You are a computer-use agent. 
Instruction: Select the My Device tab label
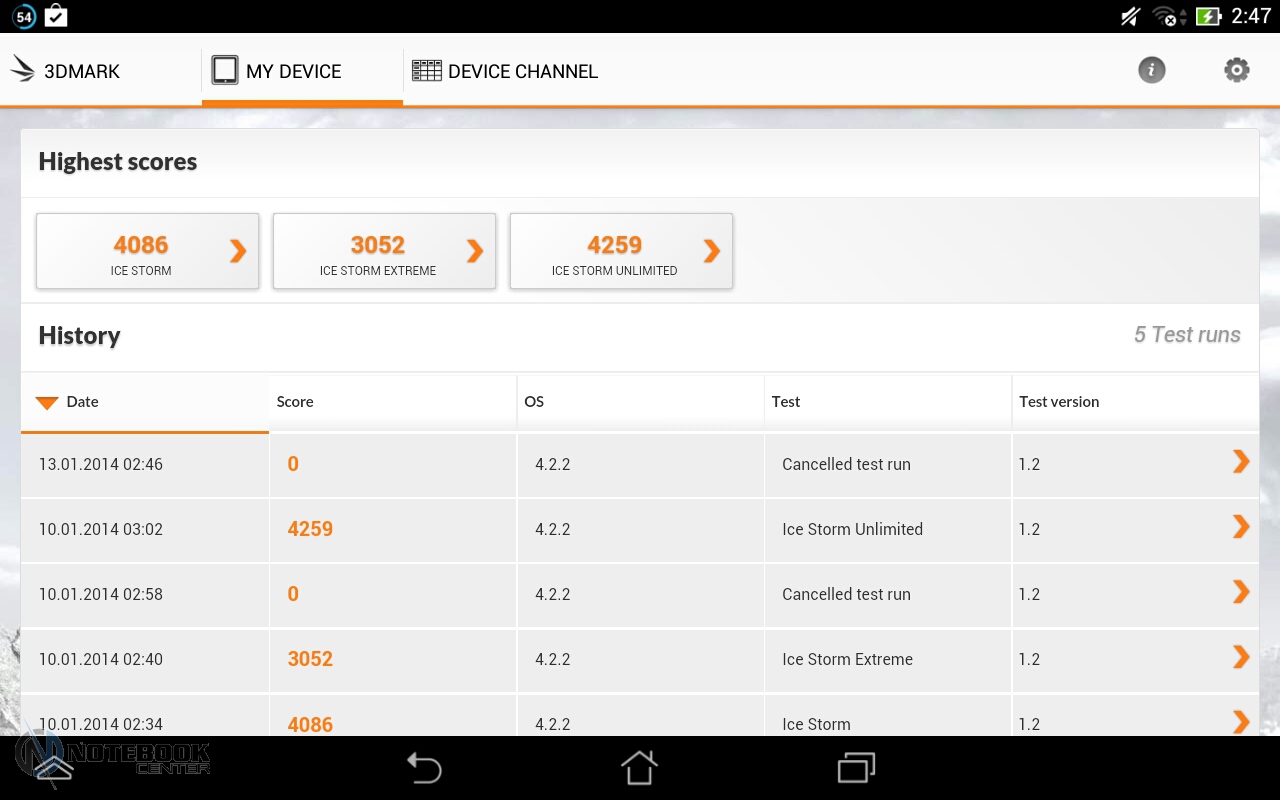click(x=293, y=71)
